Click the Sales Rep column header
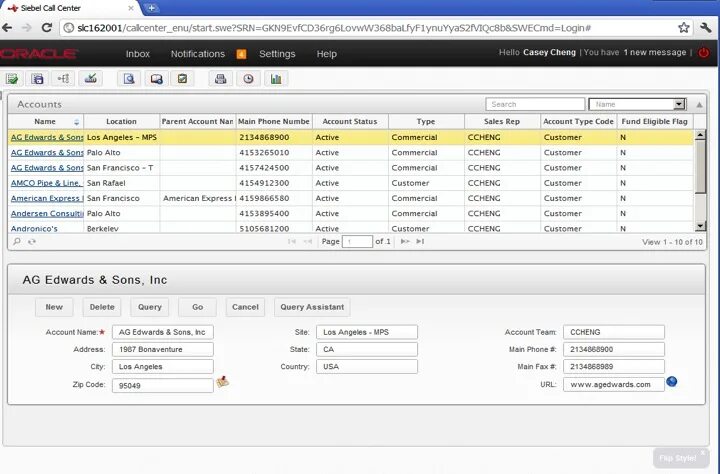 click(x=502, y=122)
